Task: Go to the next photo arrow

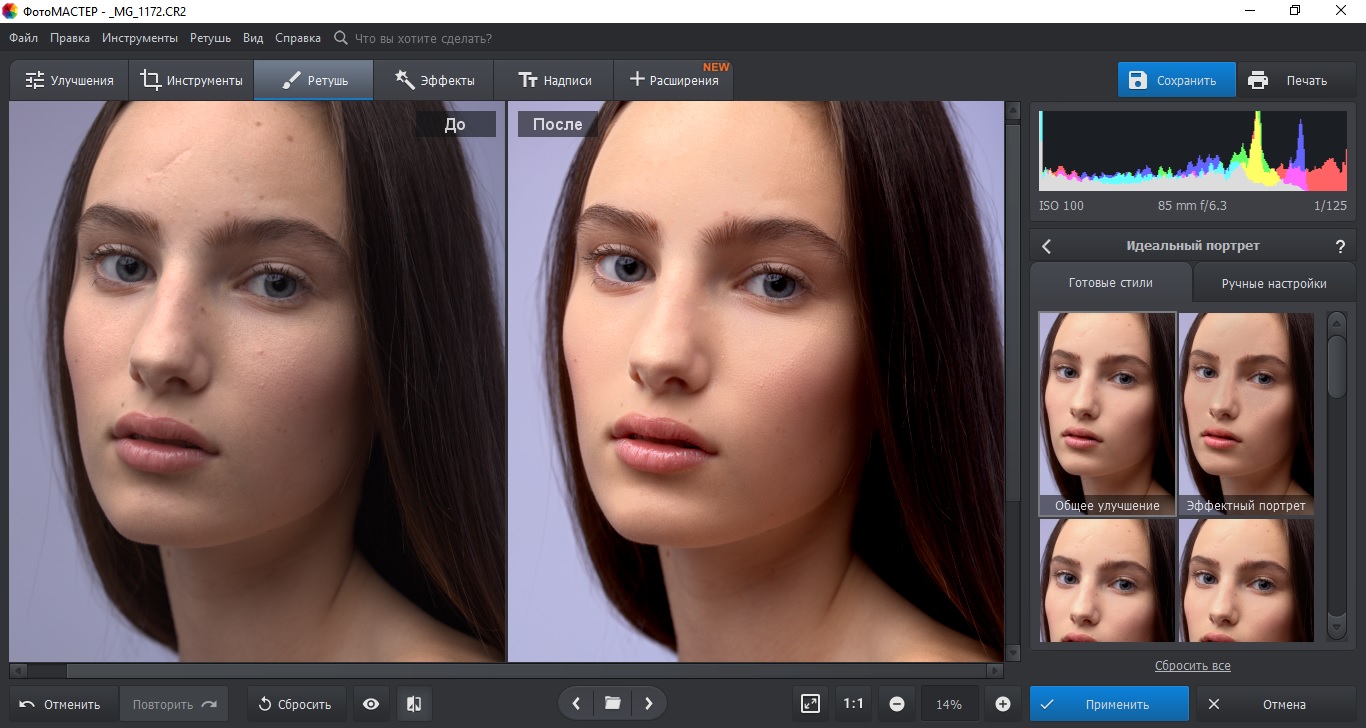Action: click(x=648, y=704)
